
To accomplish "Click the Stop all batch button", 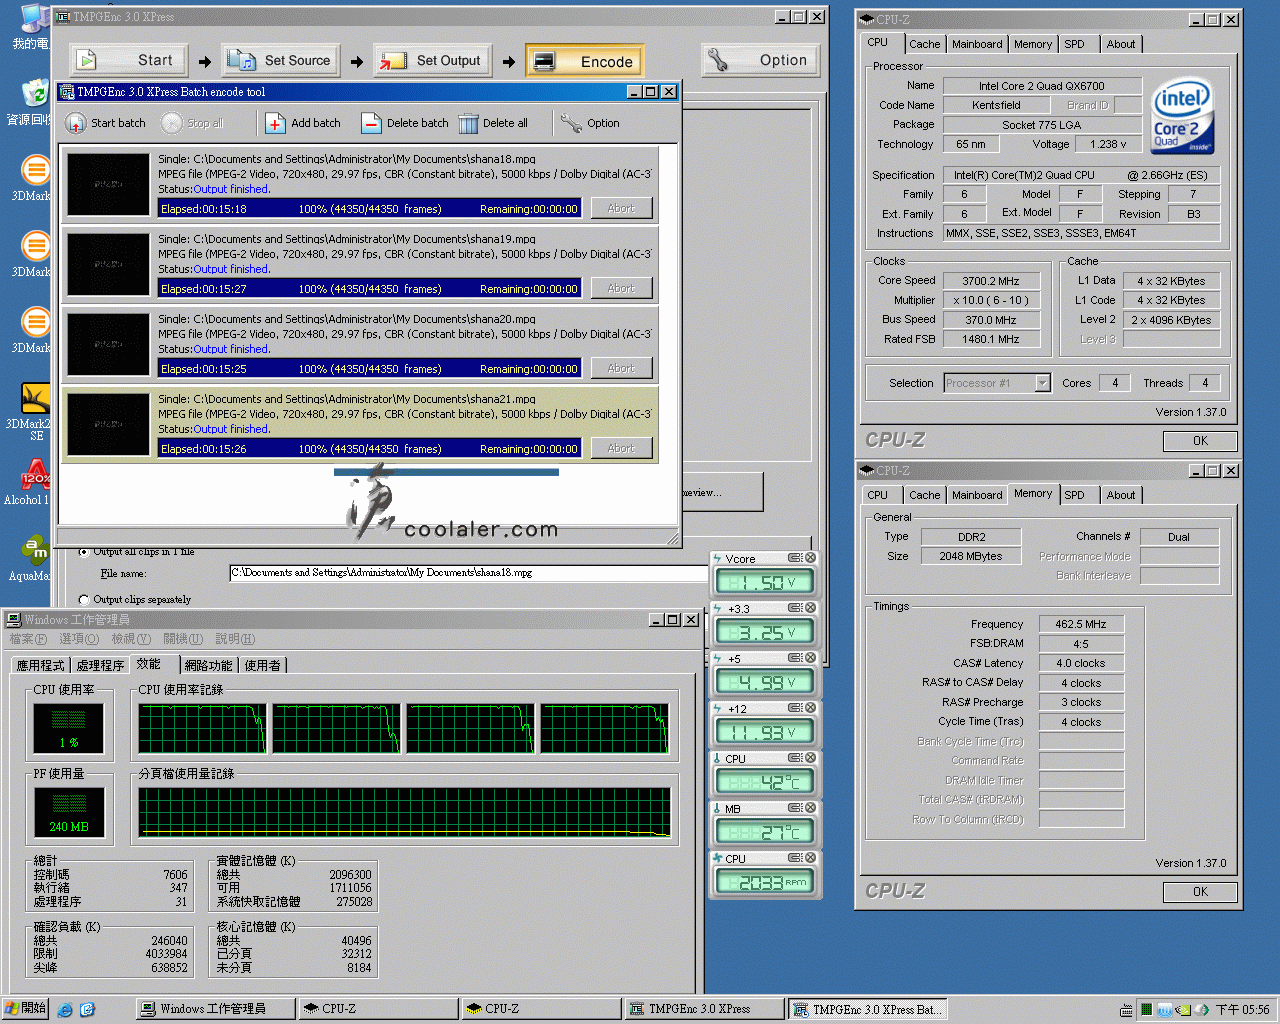I will point(192,123).
